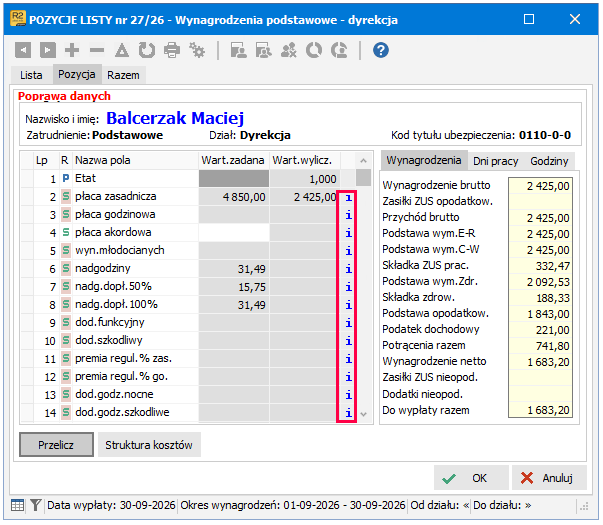
Task: Open employee group card icon
Action: [x=263, y=50]
